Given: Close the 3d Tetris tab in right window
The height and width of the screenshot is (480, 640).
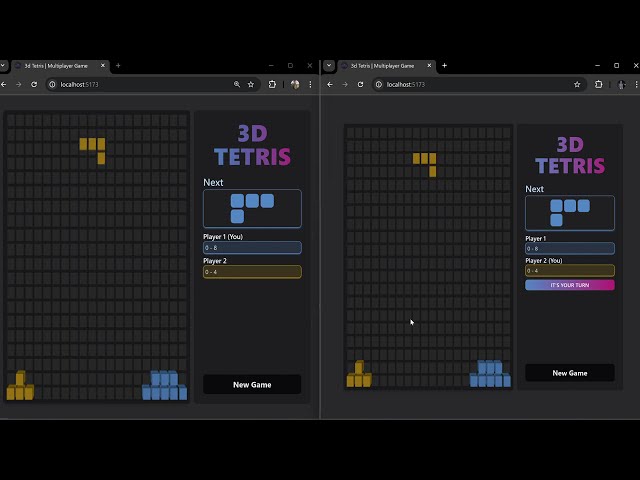Looking at the screenshot, I should [429, 65].
